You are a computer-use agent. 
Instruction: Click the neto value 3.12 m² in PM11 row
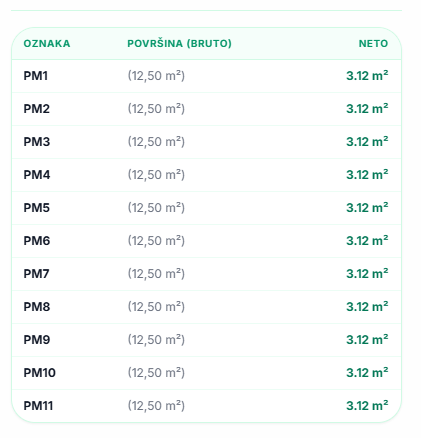[x=367, y=406]
